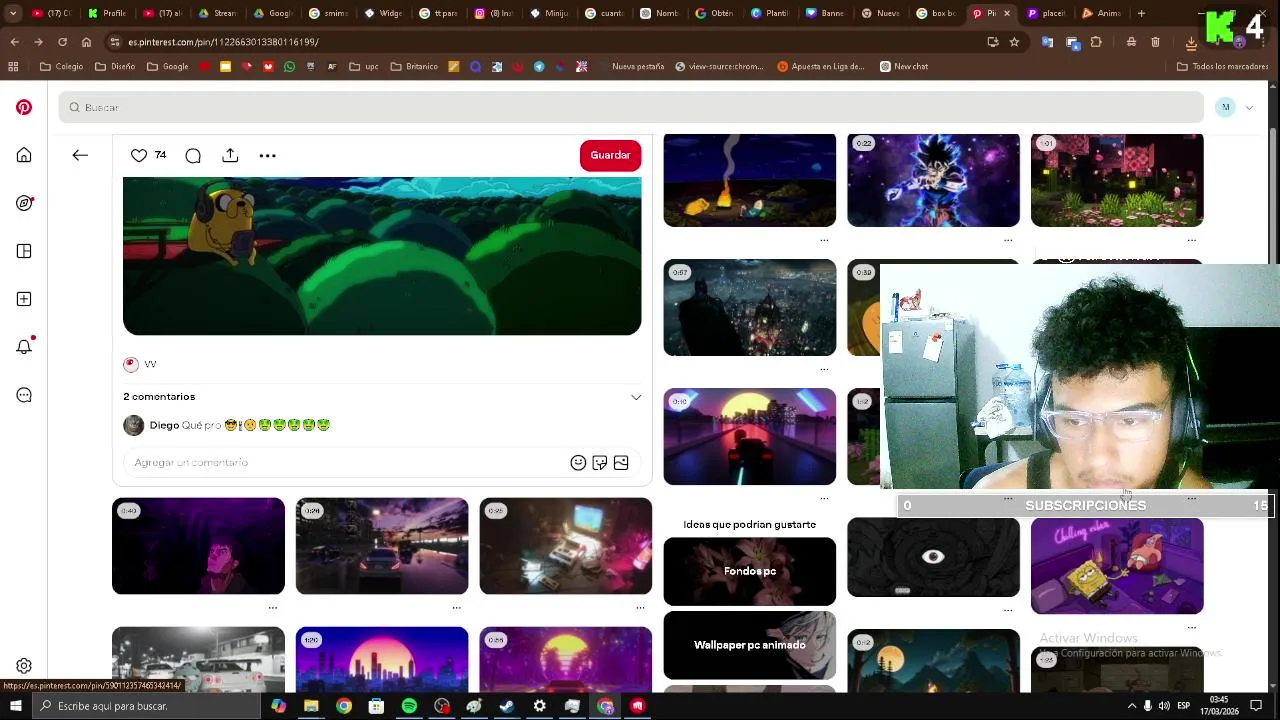Image resolution: width=1280 pixels, height=720 pixels.
Task: Open the Britanico bookmarks folder
Action: [414, 66]
